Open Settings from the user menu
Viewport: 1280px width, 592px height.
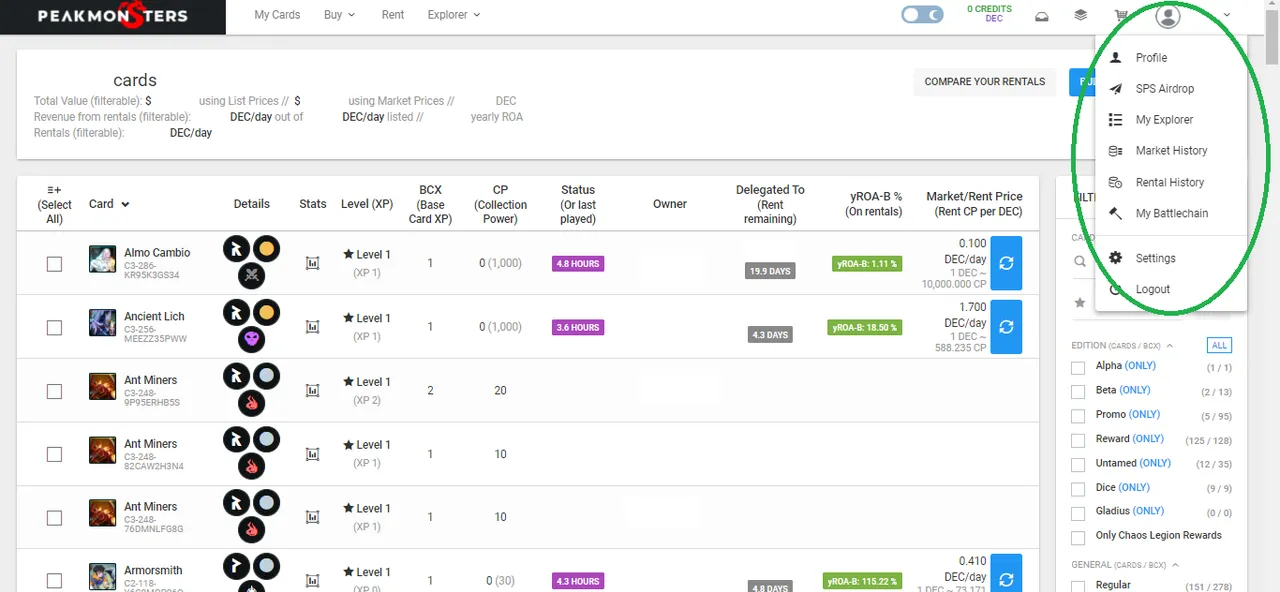coord(1171,258)
